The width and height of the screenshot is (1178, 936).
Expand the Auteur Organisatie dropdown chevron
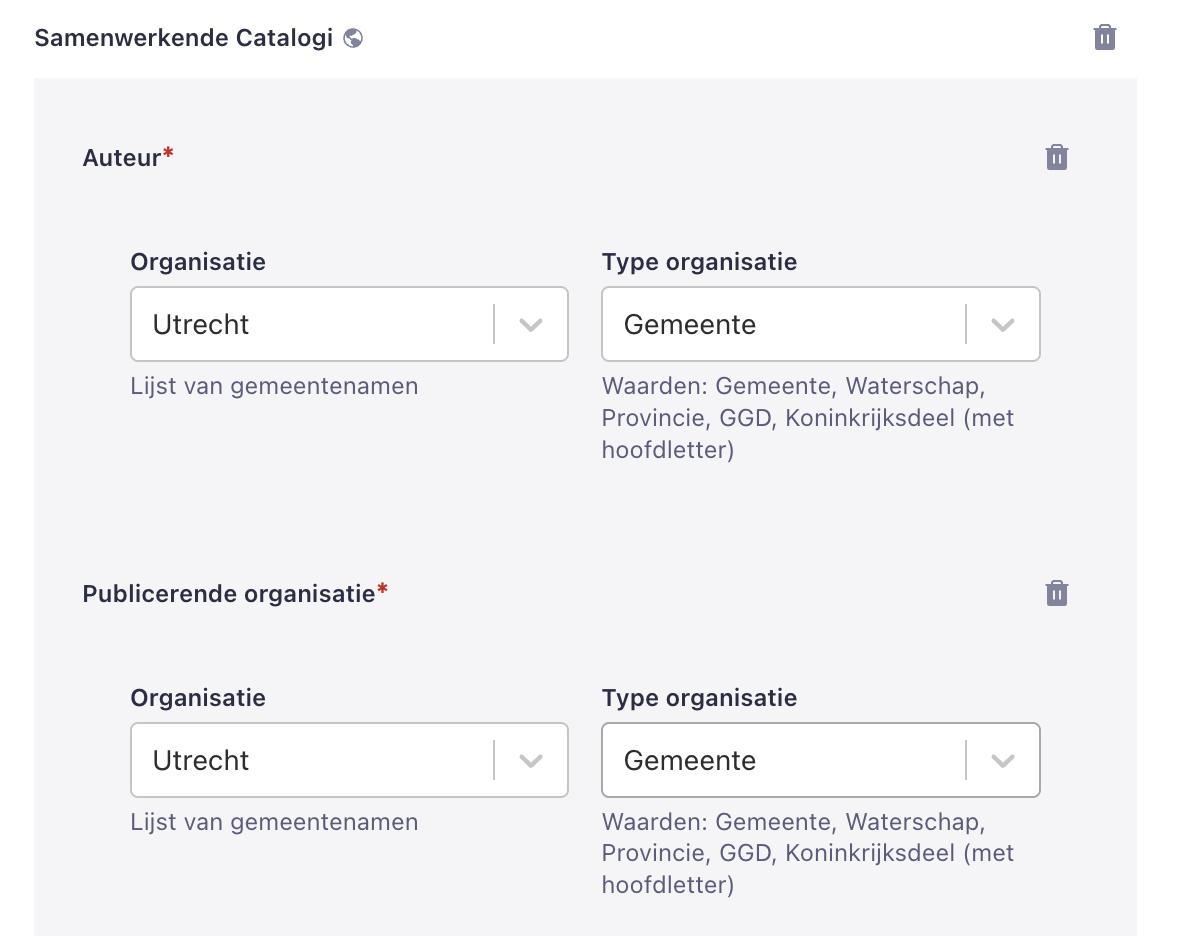[531, 325]
